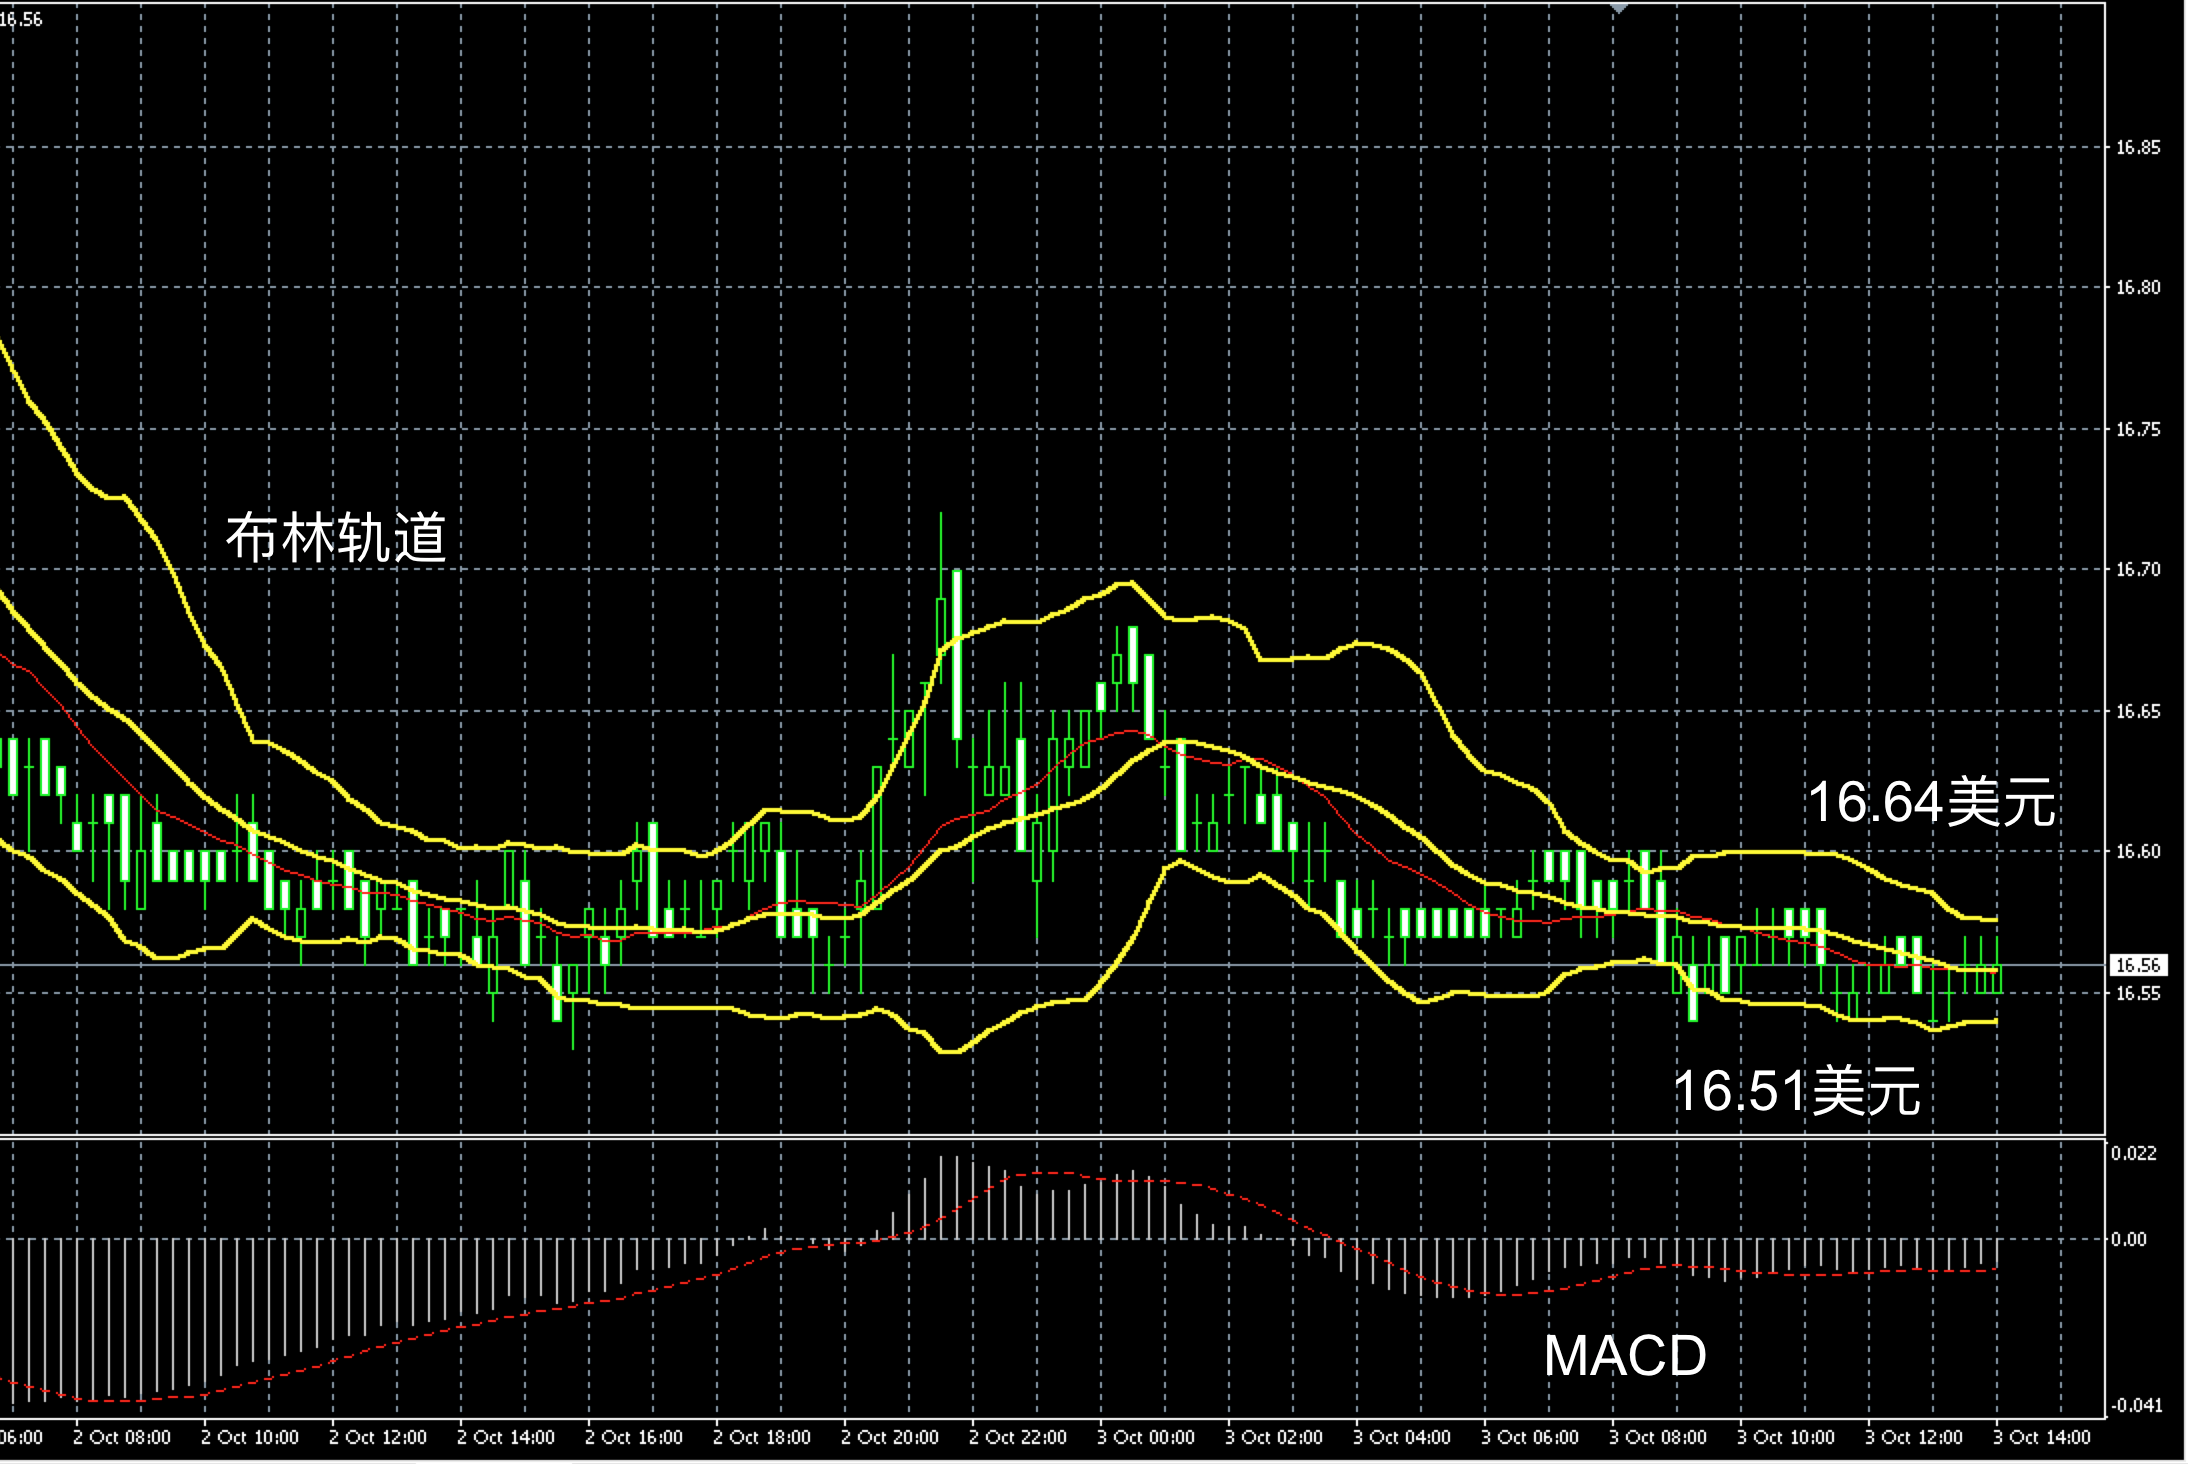2188x1464 pixels.
Task: Click the chart shift triangle marker at top
Action: [x=1619, y=9]
